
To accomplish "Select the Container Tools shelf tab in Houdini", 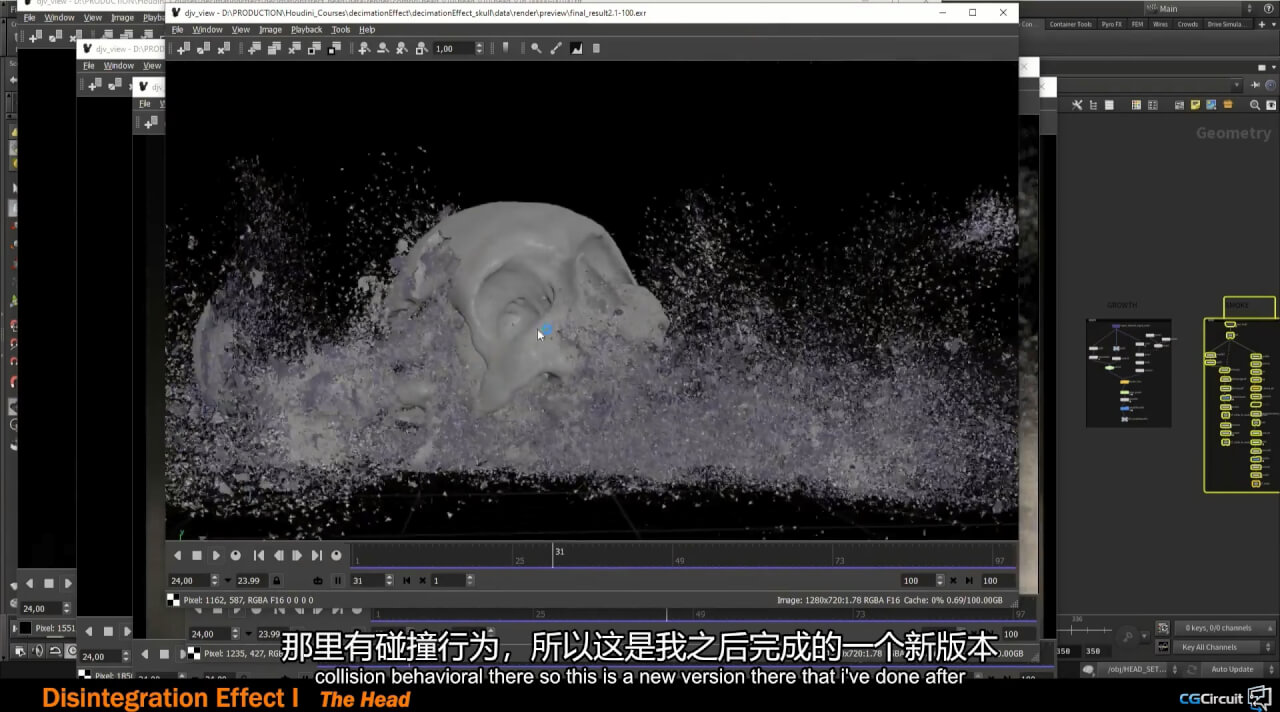I will [x=1071, y=24].
